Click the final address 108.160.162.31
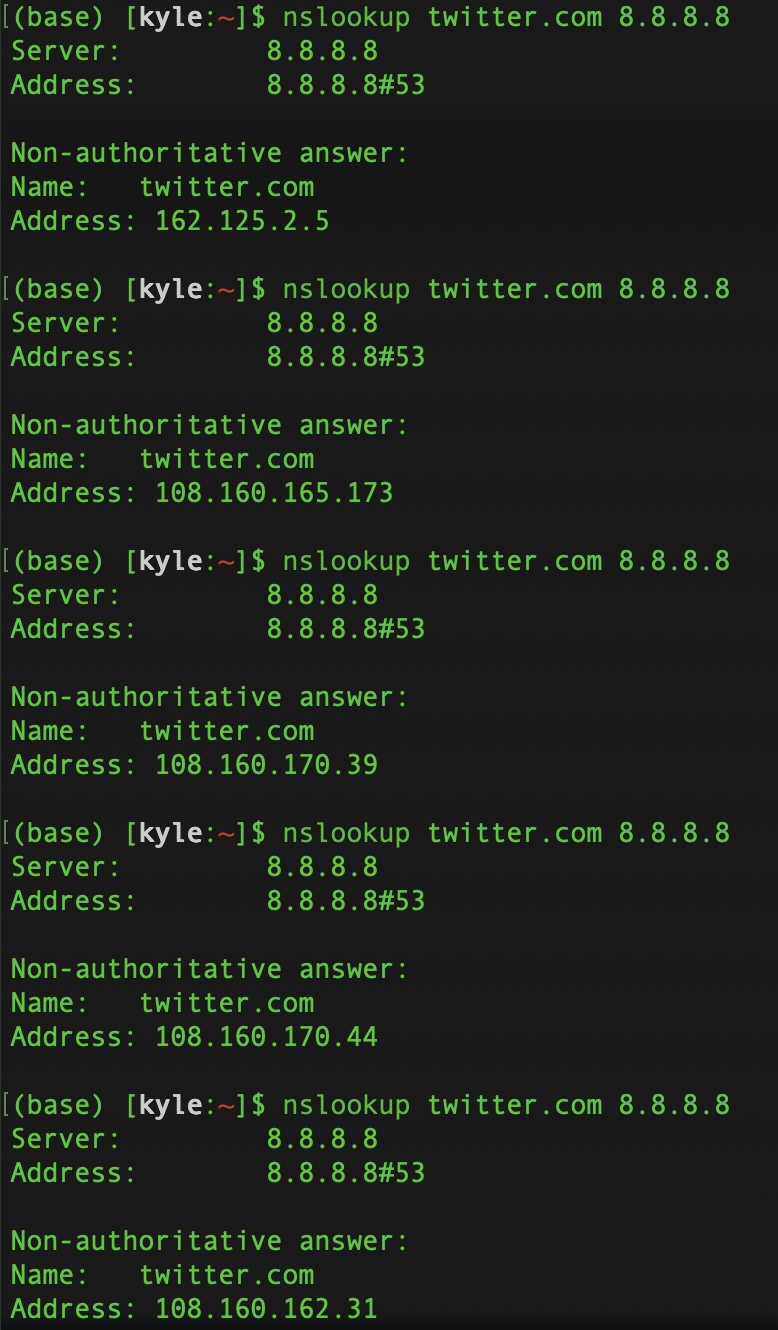The width and height of the screenshot is (778, 1330). click(x=266, y=1309)
